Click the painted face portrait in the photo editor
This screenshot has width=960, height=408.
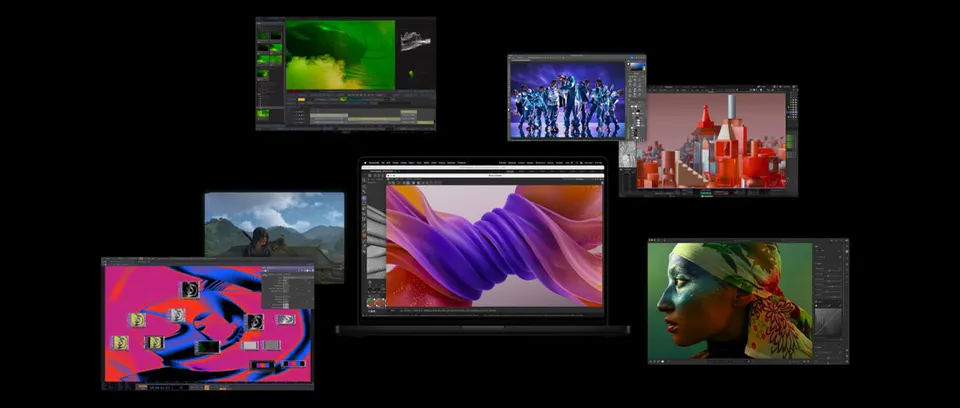[730, 301]
